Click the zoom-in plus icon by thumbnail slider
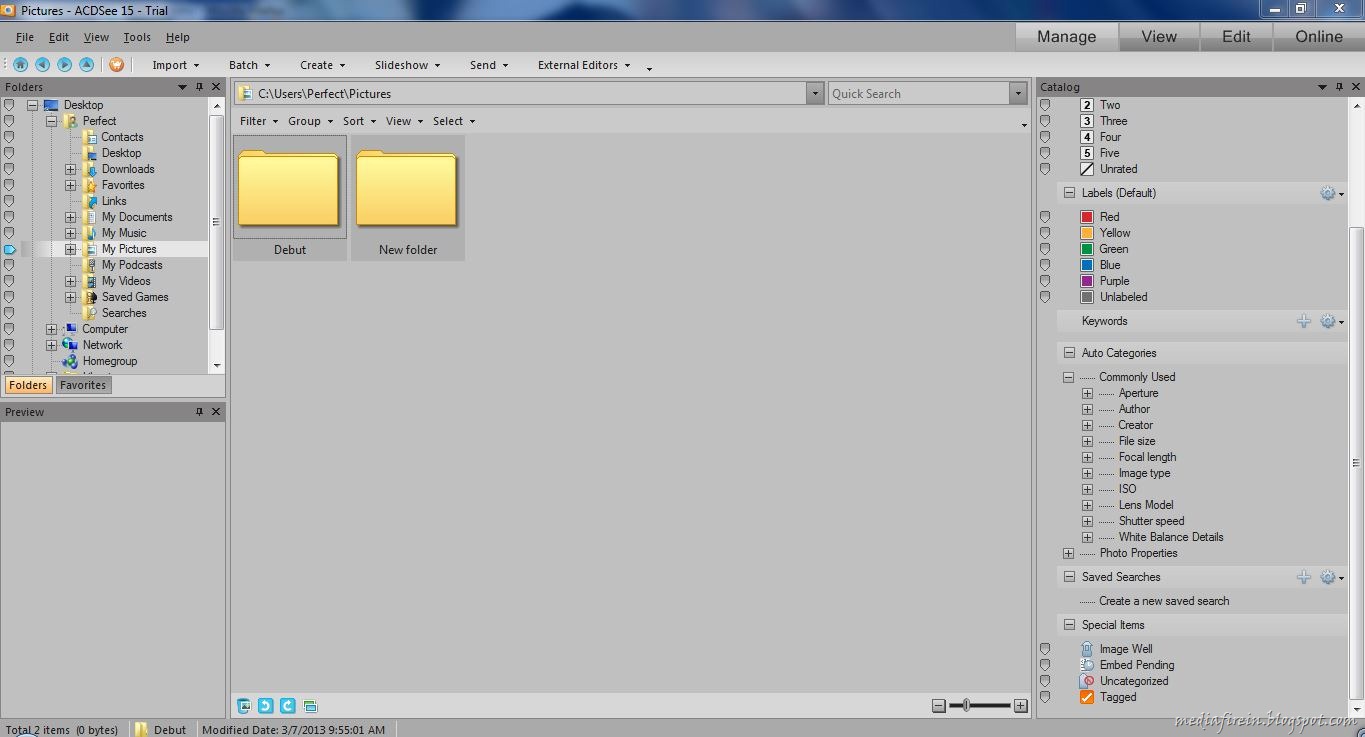Viewport: 1365px width, 737px height. (1020, 706)
